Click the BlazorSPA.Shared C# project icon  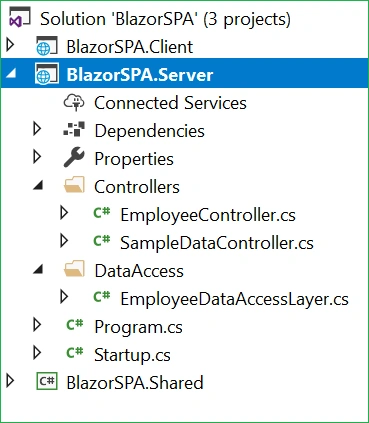tap(47, 381)
